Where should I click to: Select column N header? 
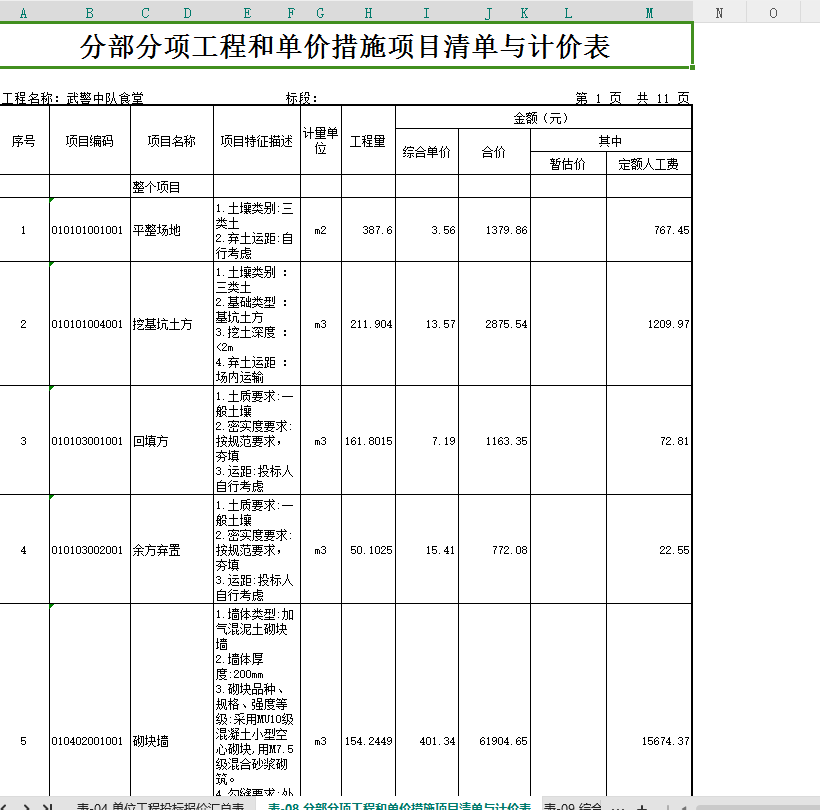pos(720,14)
